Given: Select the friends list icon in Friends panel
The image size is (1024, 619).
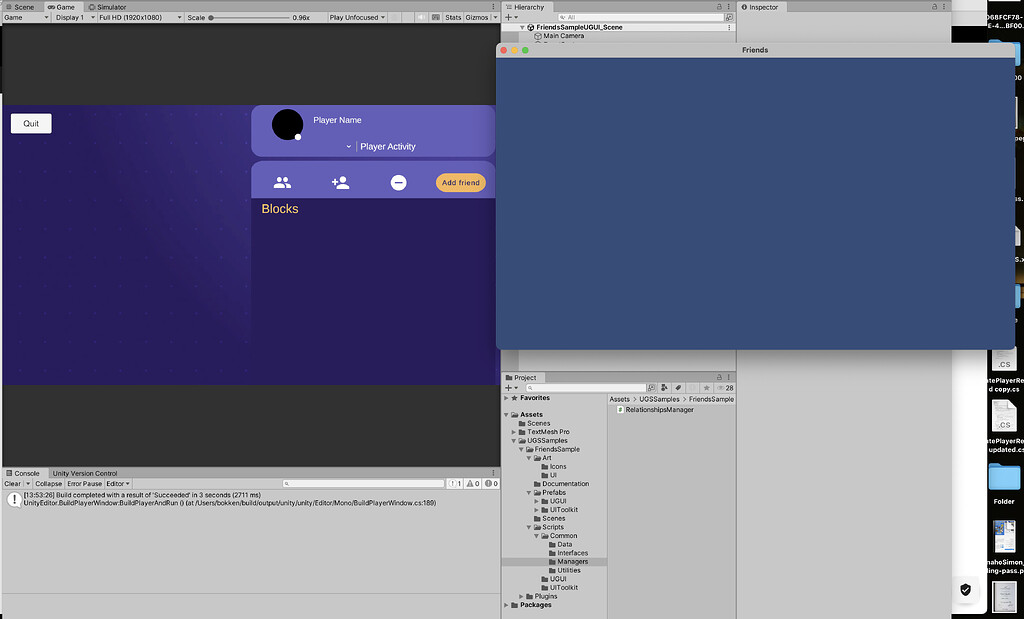Looking at the screenshot, I should [283, 181].
